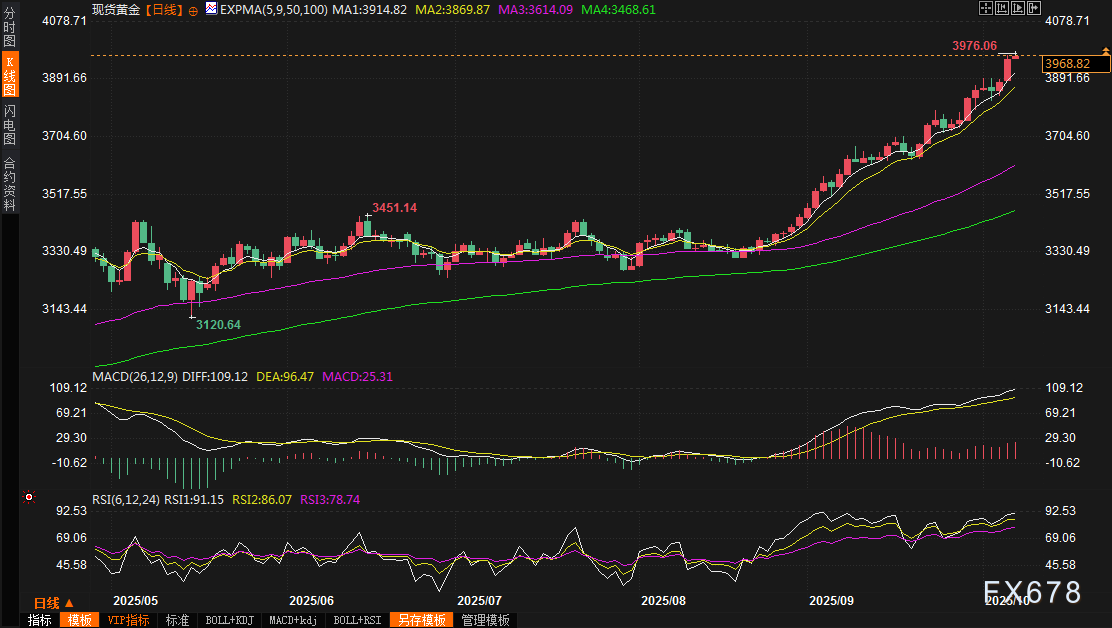Click the crosshair cursor icon in top toolbar
This screenshot has width=1112, height=628.
pos(985,8)
